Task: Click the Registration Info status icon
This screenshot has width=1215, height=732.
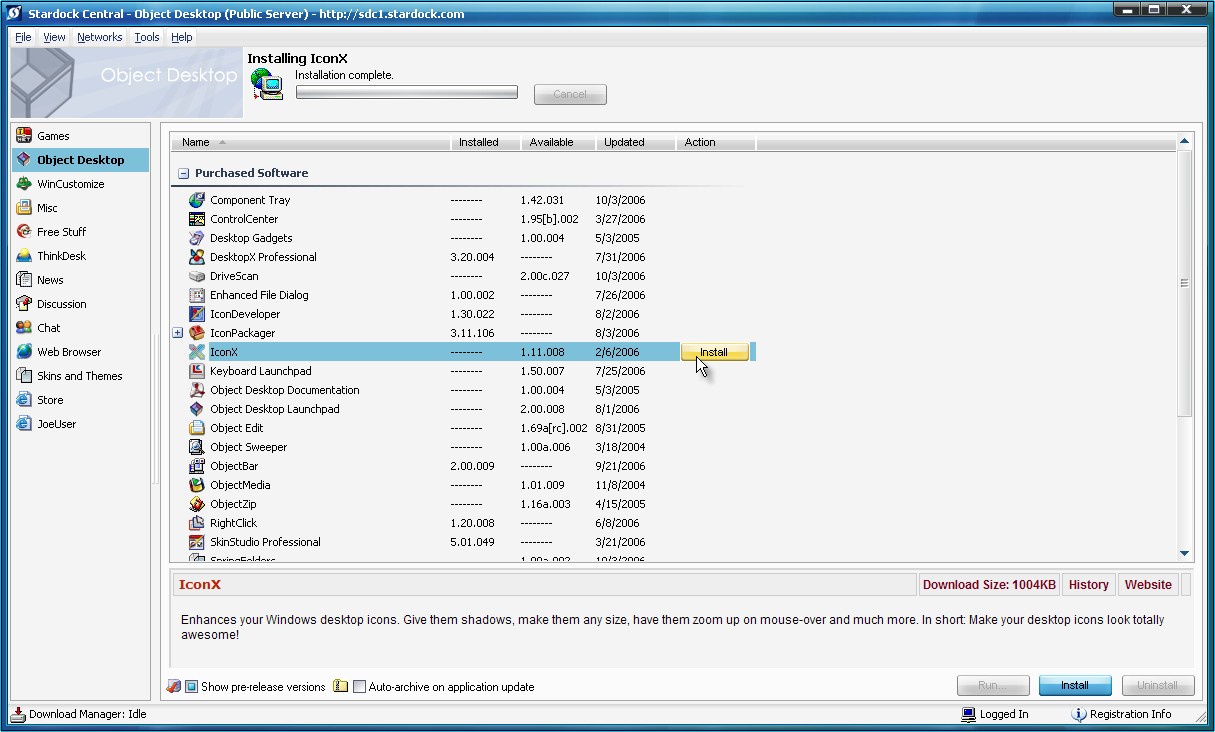Action: pyautogui.click(x=1078, y=714)
